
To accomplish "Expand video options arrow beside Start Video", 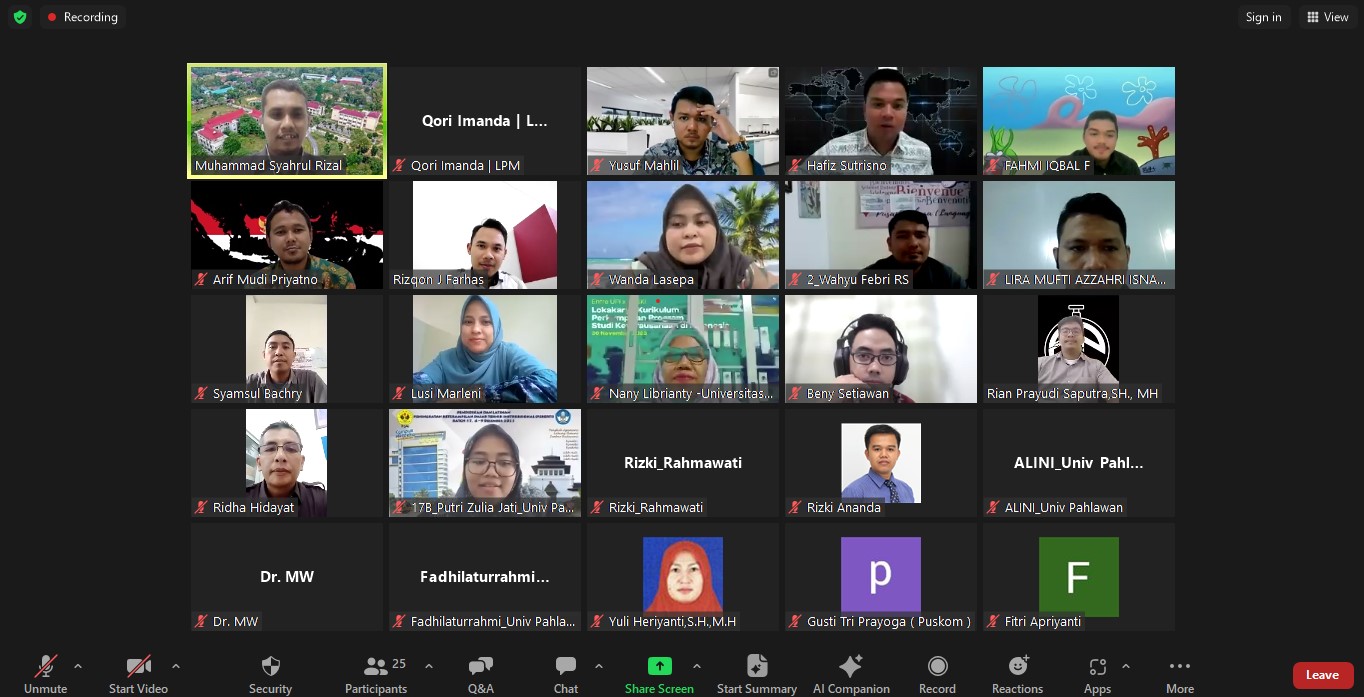I will 176,666.
